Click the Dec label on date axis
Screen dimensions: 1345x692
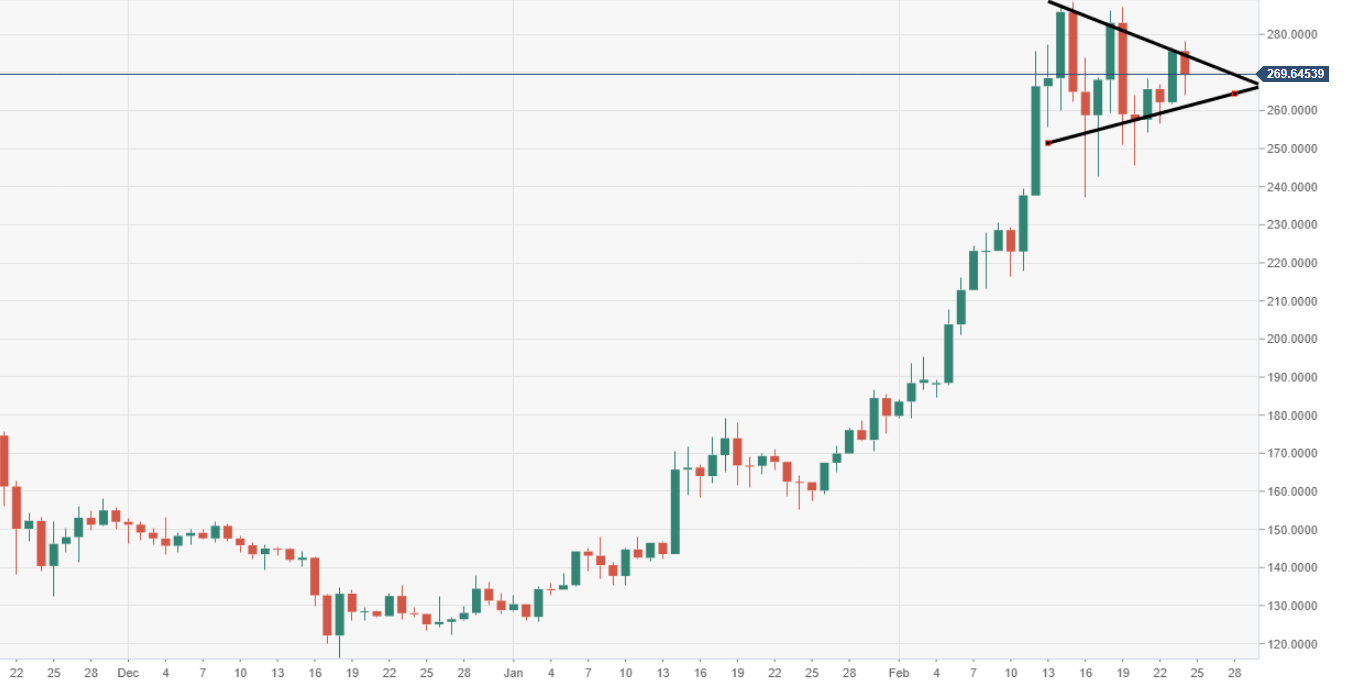[128, 674]
